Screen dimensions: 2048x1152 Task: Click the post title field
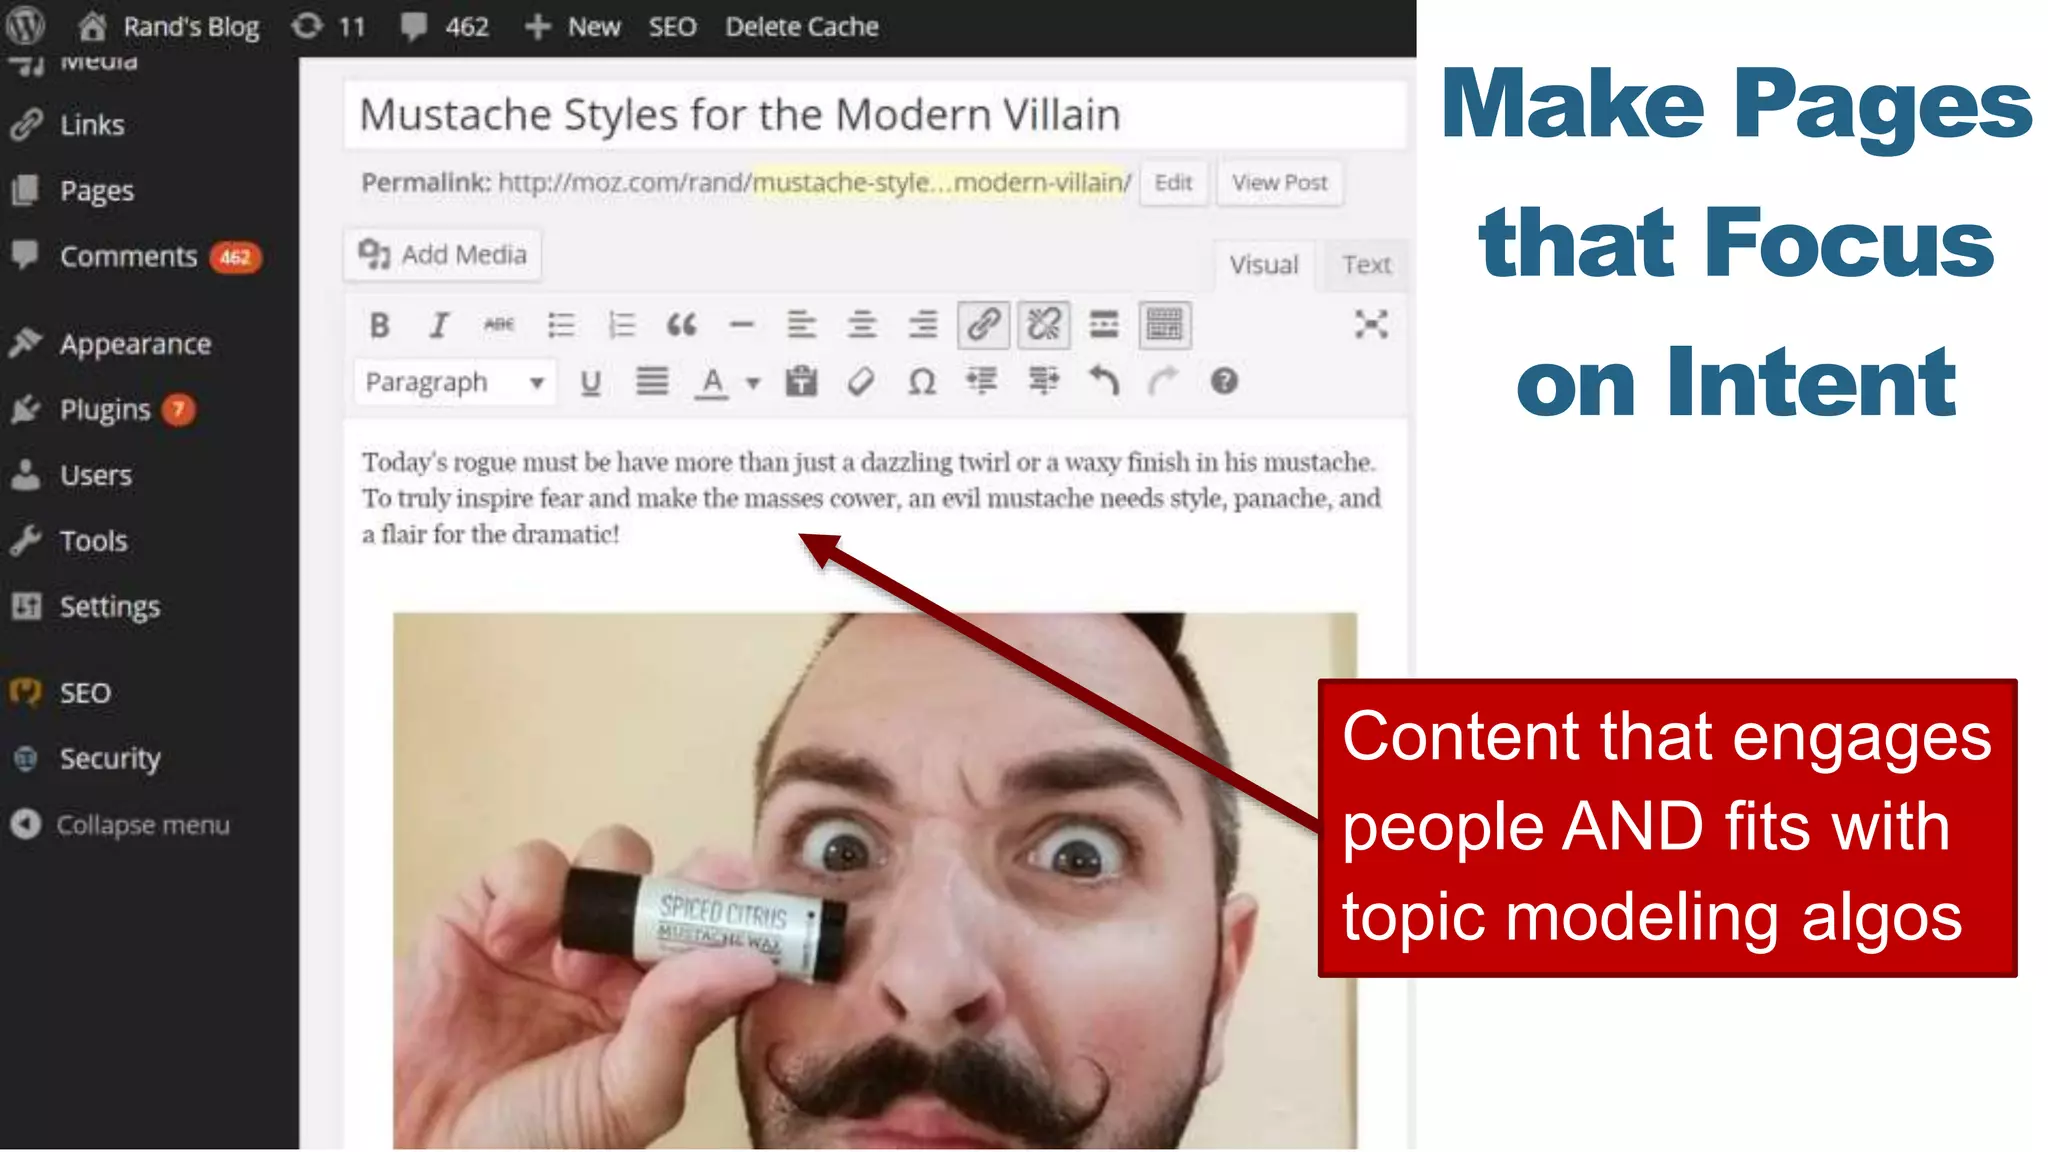pyautogui.click(x=875, y=115)
